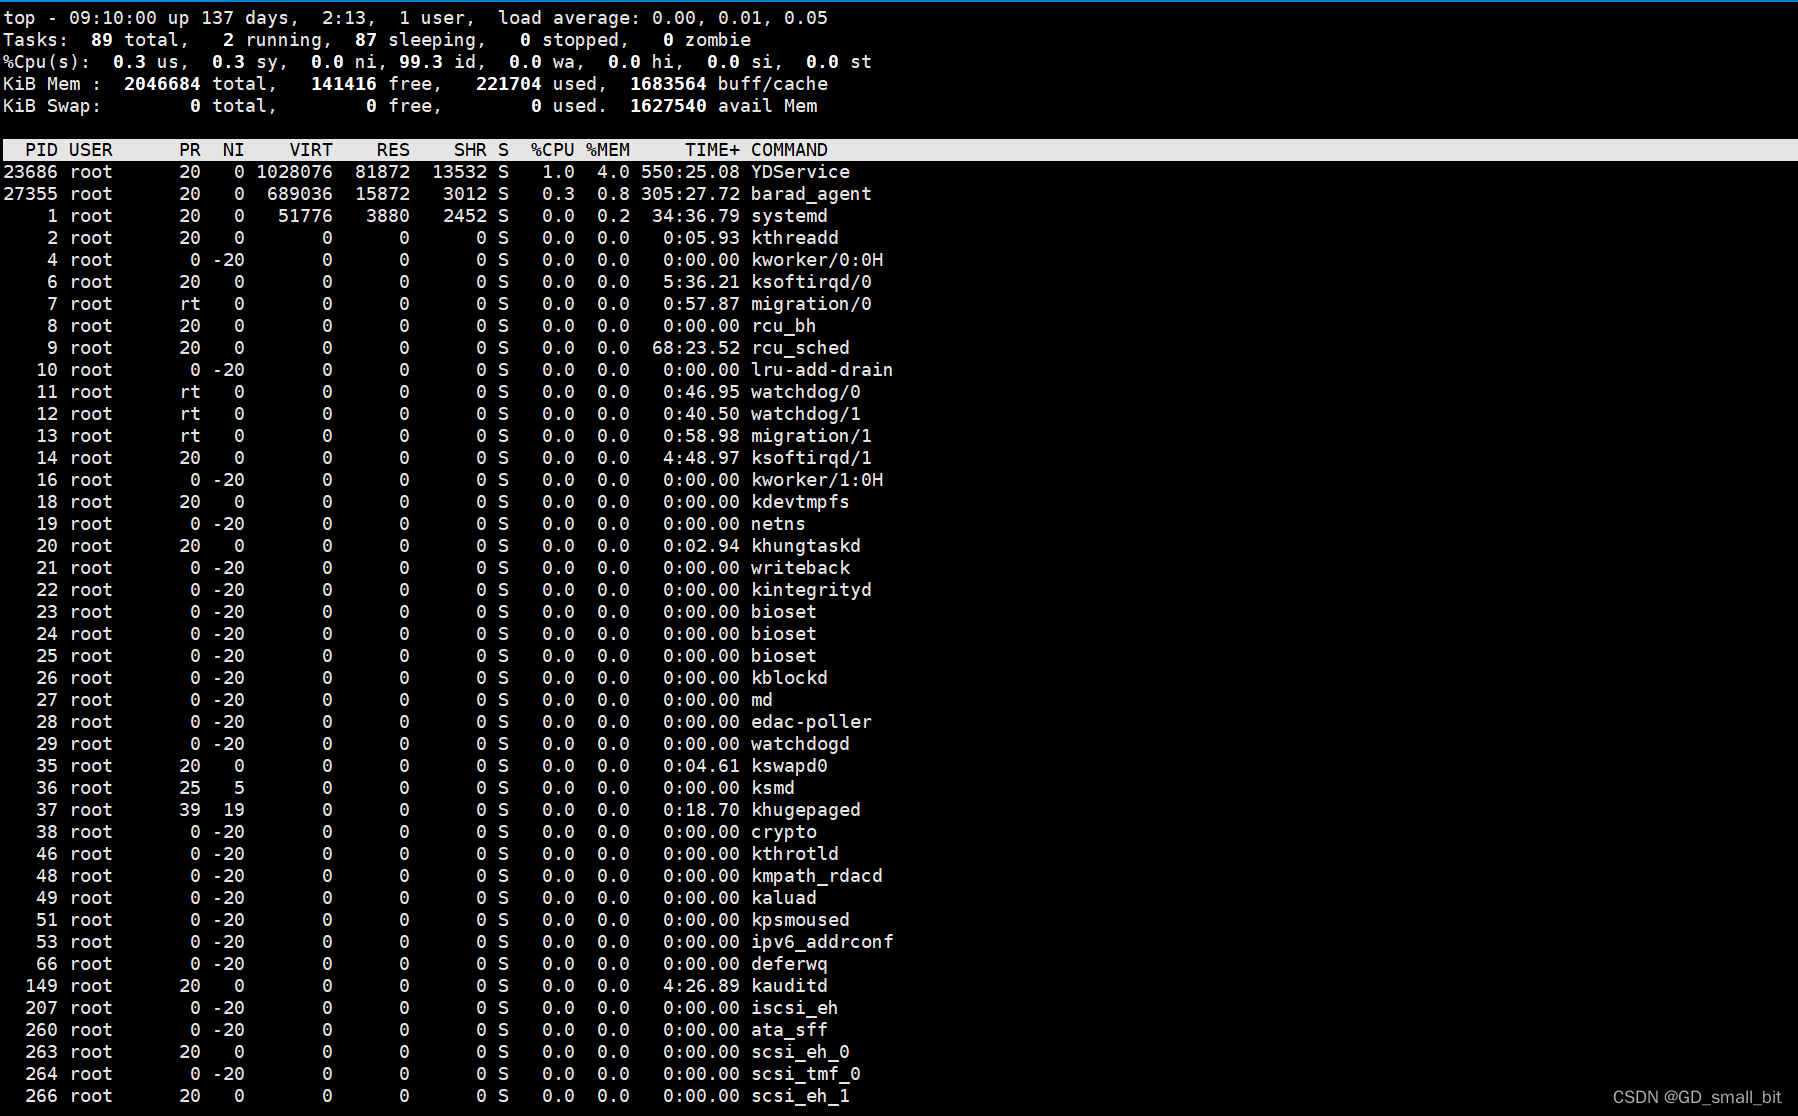Screen dimensions: 1798x1116
Task: Click the scsi_tmf_0 process name
Action: pos(806,1074)
